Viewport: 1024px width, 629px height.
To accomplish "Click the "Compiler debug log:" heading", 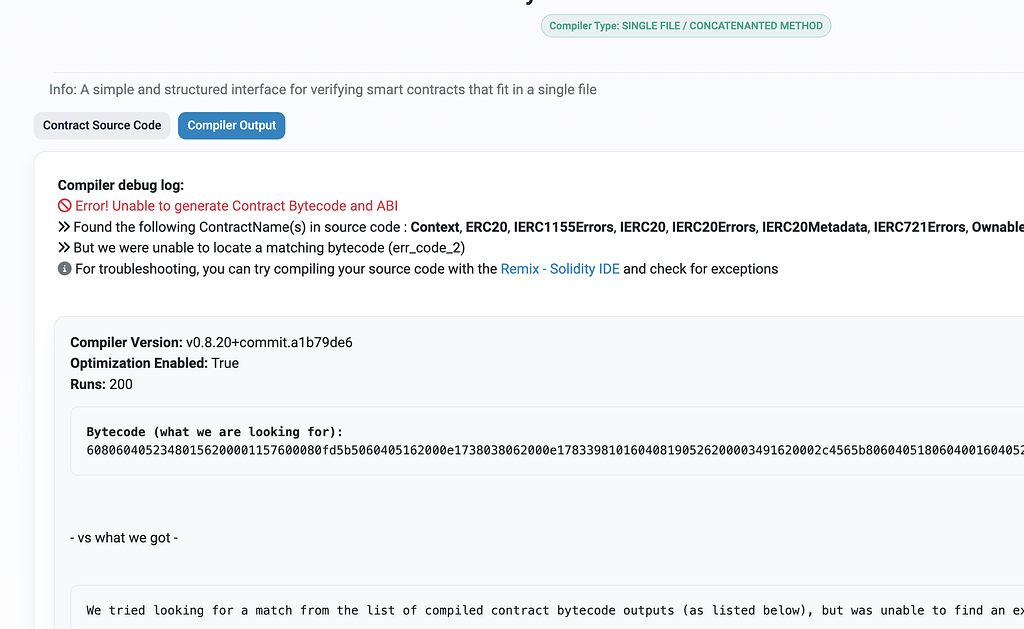I will click(x=121, y=185).
